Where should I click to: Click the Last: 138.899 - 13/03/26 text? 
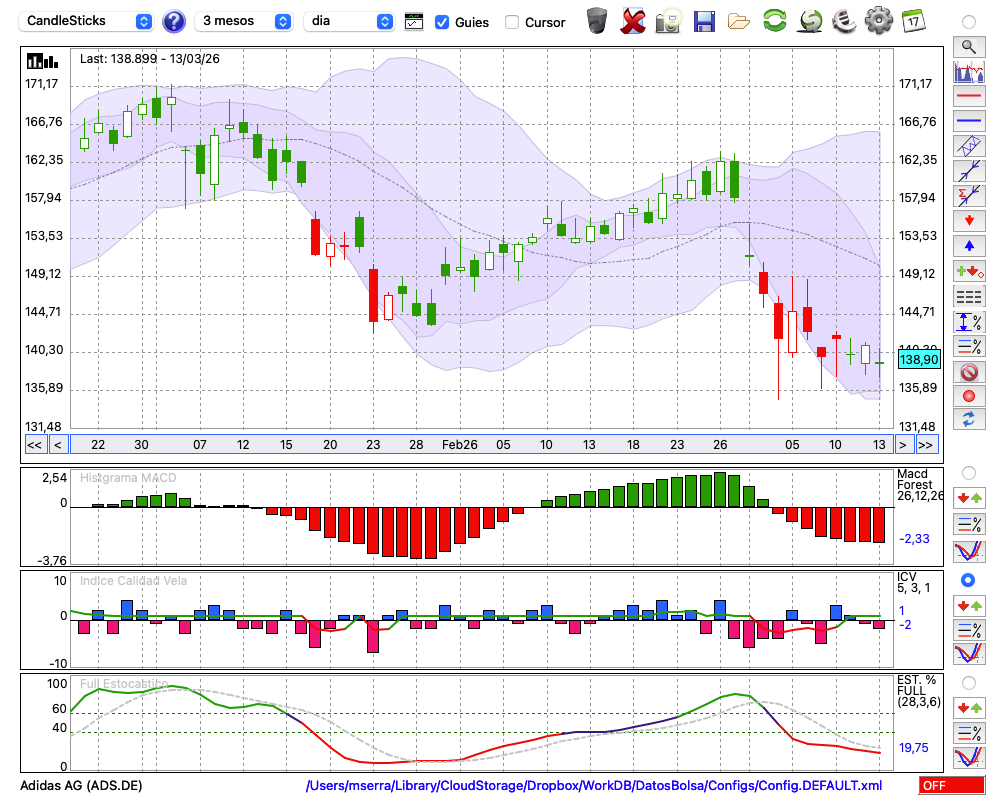[x=149, y=59]
